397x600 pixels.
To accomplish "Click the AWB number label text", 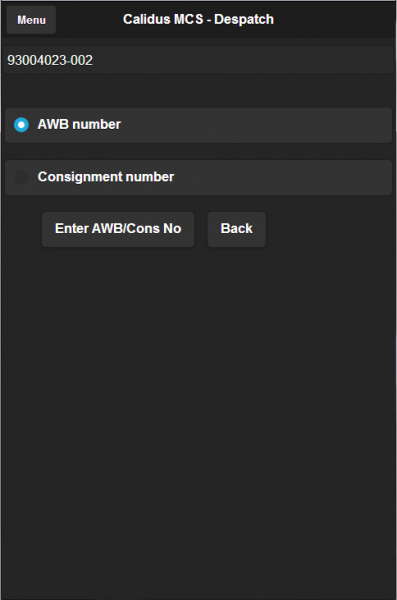I will tap(79, 124).
